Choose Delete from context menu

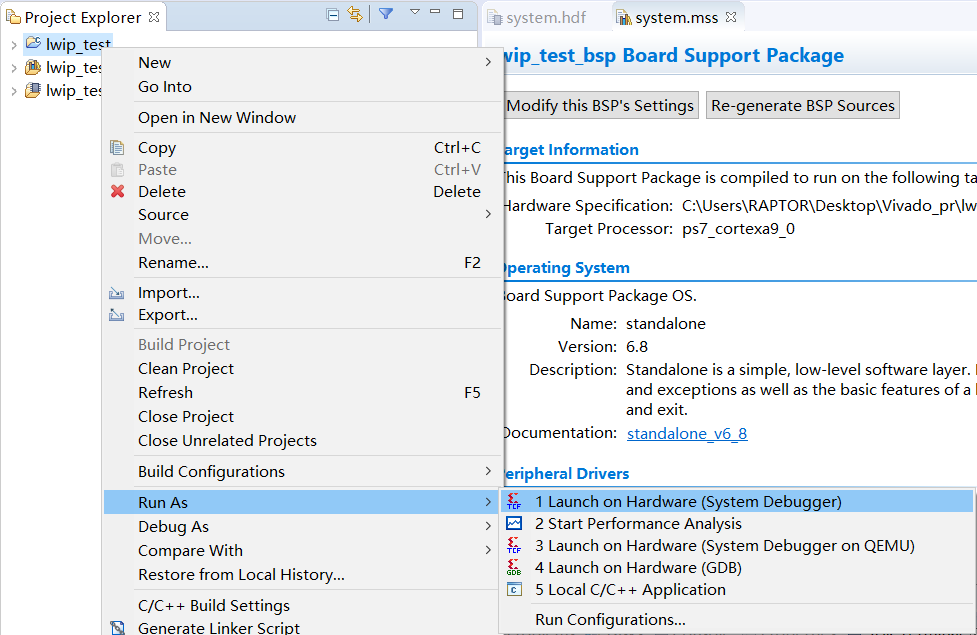coord(303,191)
